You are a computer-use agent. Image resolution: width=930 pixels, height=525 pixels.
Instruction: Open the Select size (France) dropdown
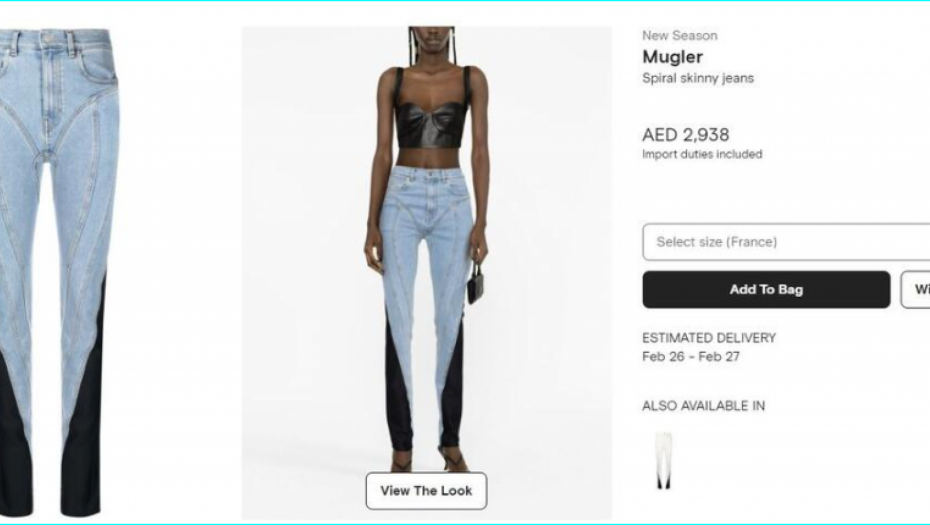[786, 241]
